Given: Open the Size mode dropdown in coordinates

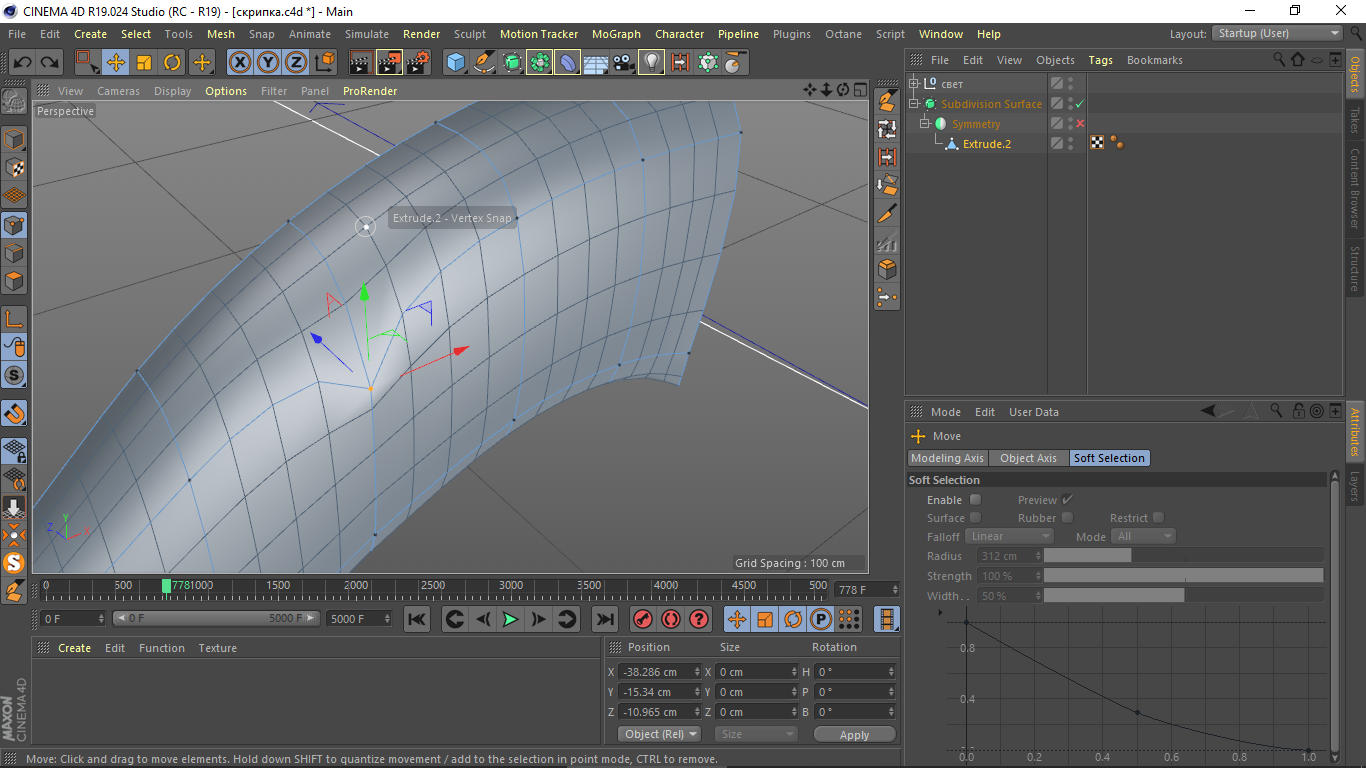Looking at the screenshot, I should (x=756, y=734).
